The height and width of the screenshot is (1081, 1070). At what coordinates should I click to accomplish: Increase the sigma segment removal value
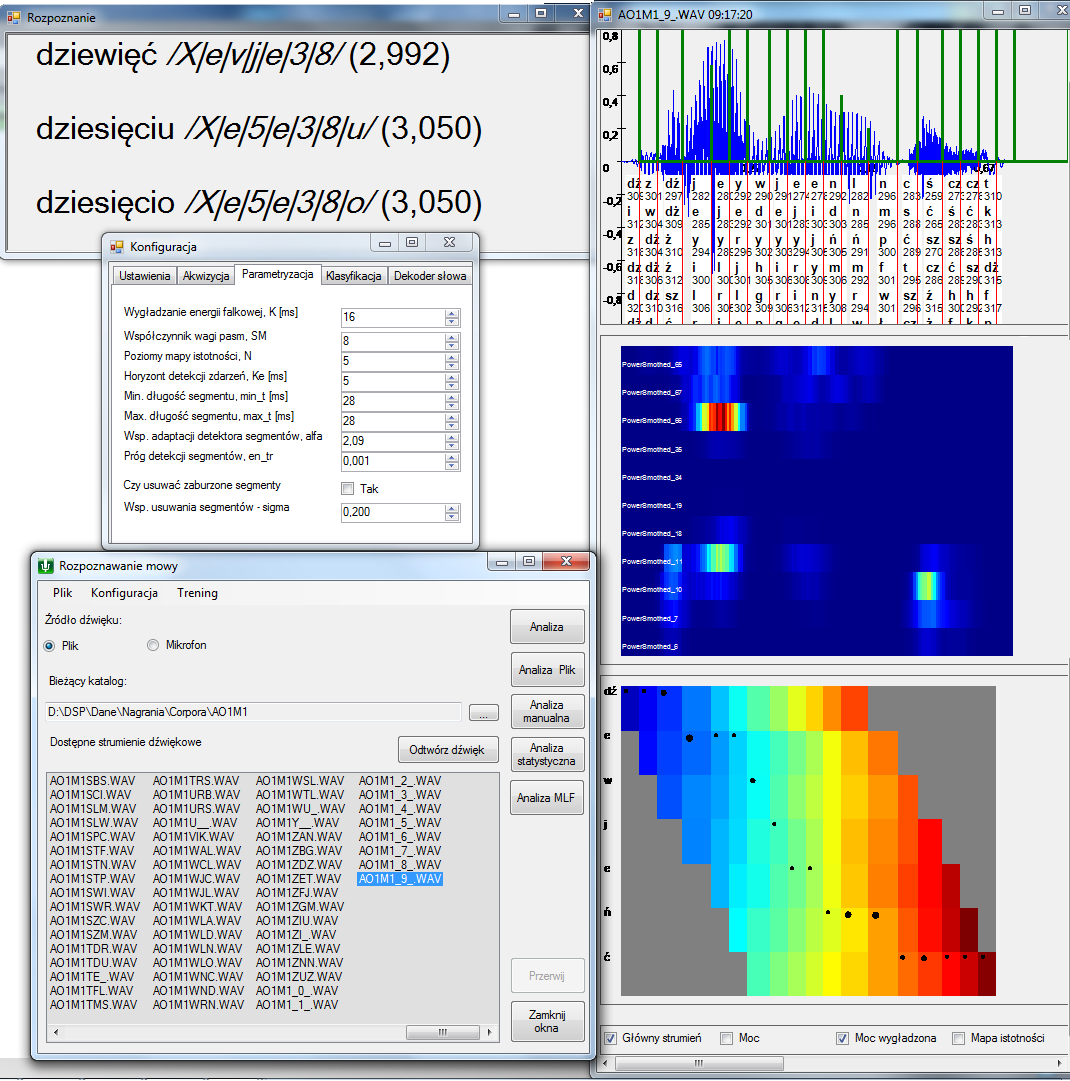click(x=452, y=509)
